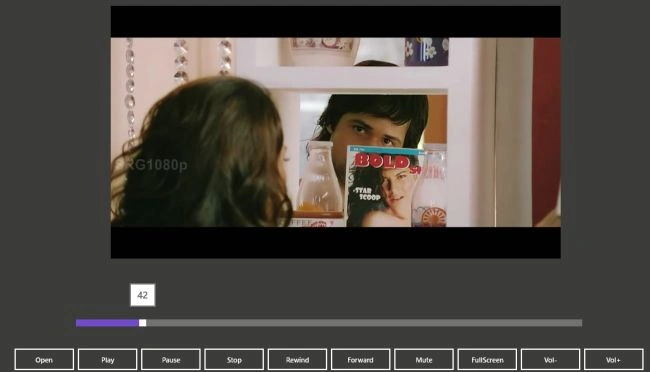Mute the audio
Screen dimensions: 650x372
424,359
